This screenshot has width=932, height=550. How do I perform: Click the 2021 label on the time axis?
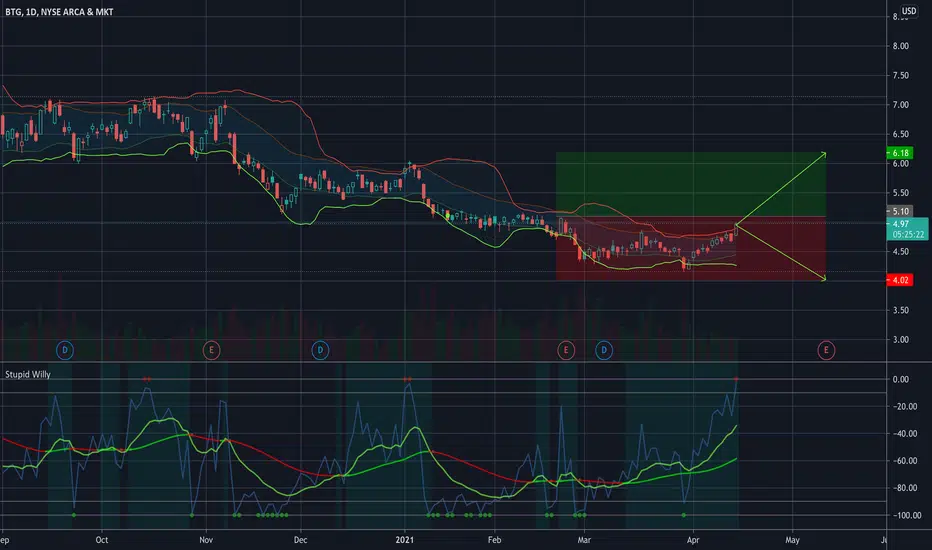point(404,540)
